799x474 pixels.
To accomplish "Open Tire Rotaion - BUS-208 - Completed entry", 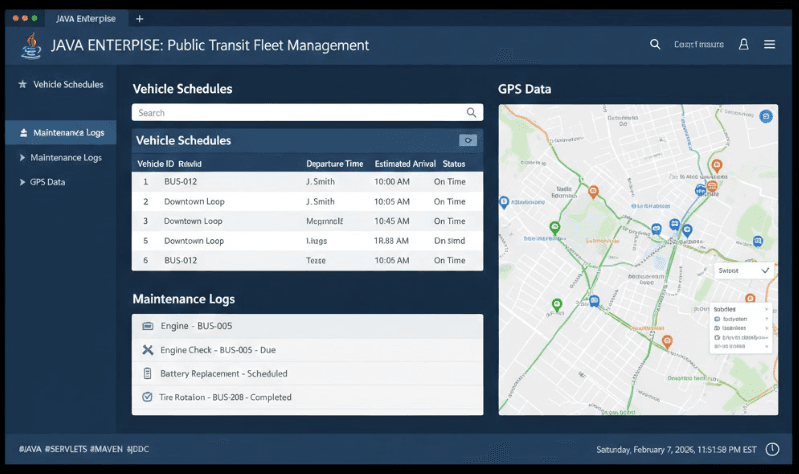I will [307, 397].
